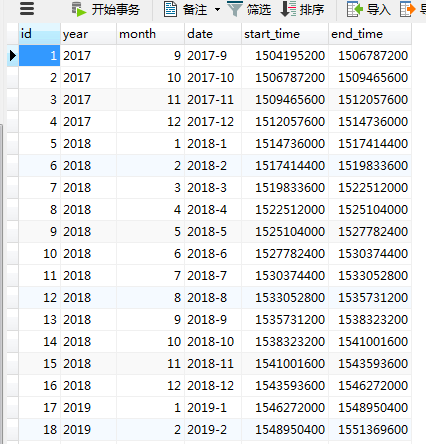Image resolution: width=426 pixels, height=444 pixels.
Task: Click the 备注 memo toolbar button
Action: pyautogui.click(x=186, y=10)
